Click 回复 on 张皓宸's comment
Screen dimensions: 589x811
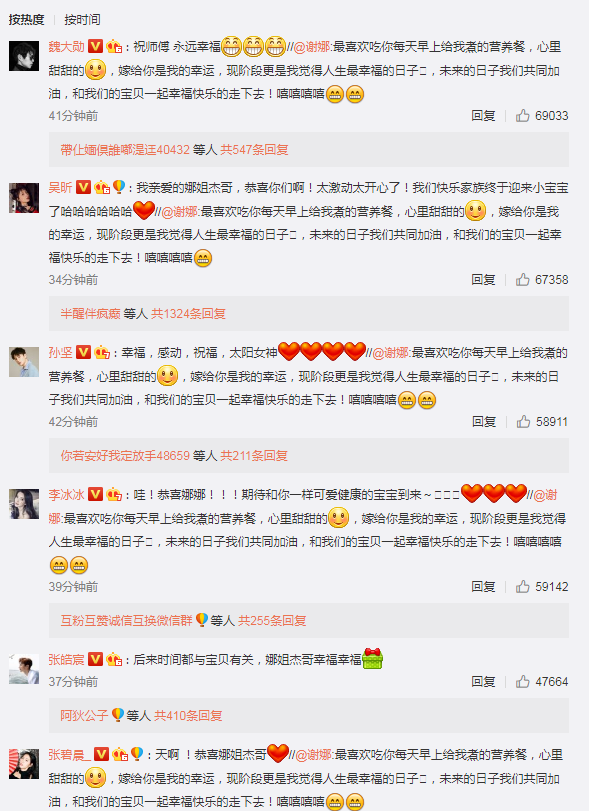coord(483,681)
